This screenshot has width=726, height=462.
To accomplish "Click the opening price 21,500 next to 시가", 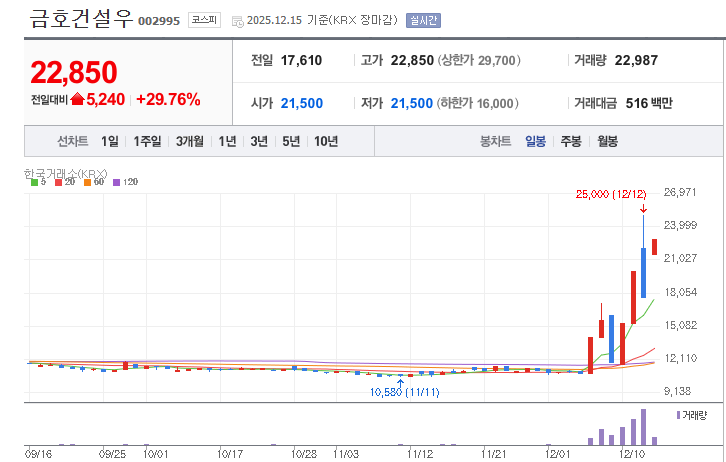I will coord(302,103).
